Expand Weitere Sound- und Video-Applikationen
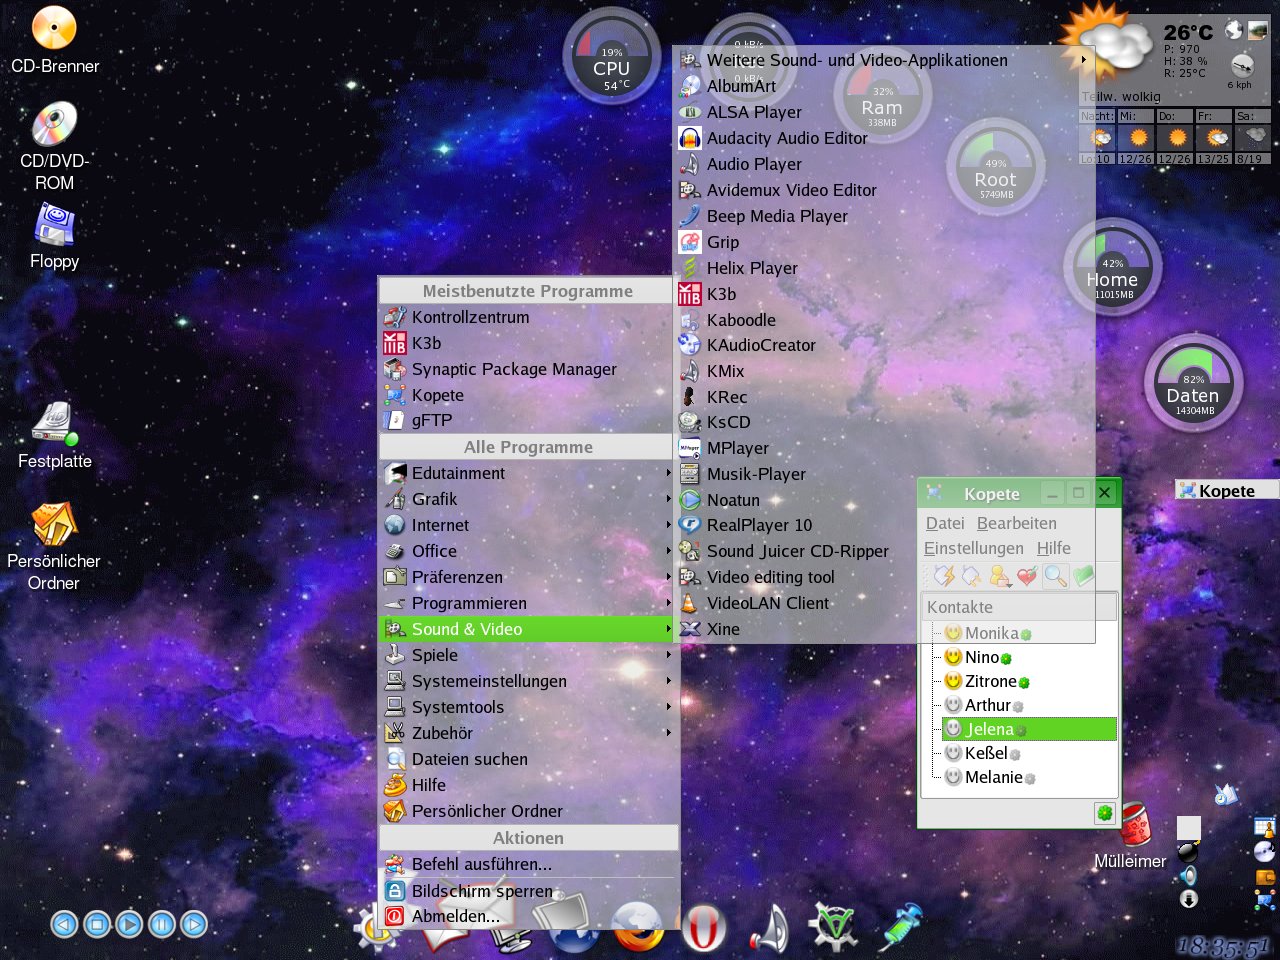The image size is (1280, 960). [x=884, y=60]
